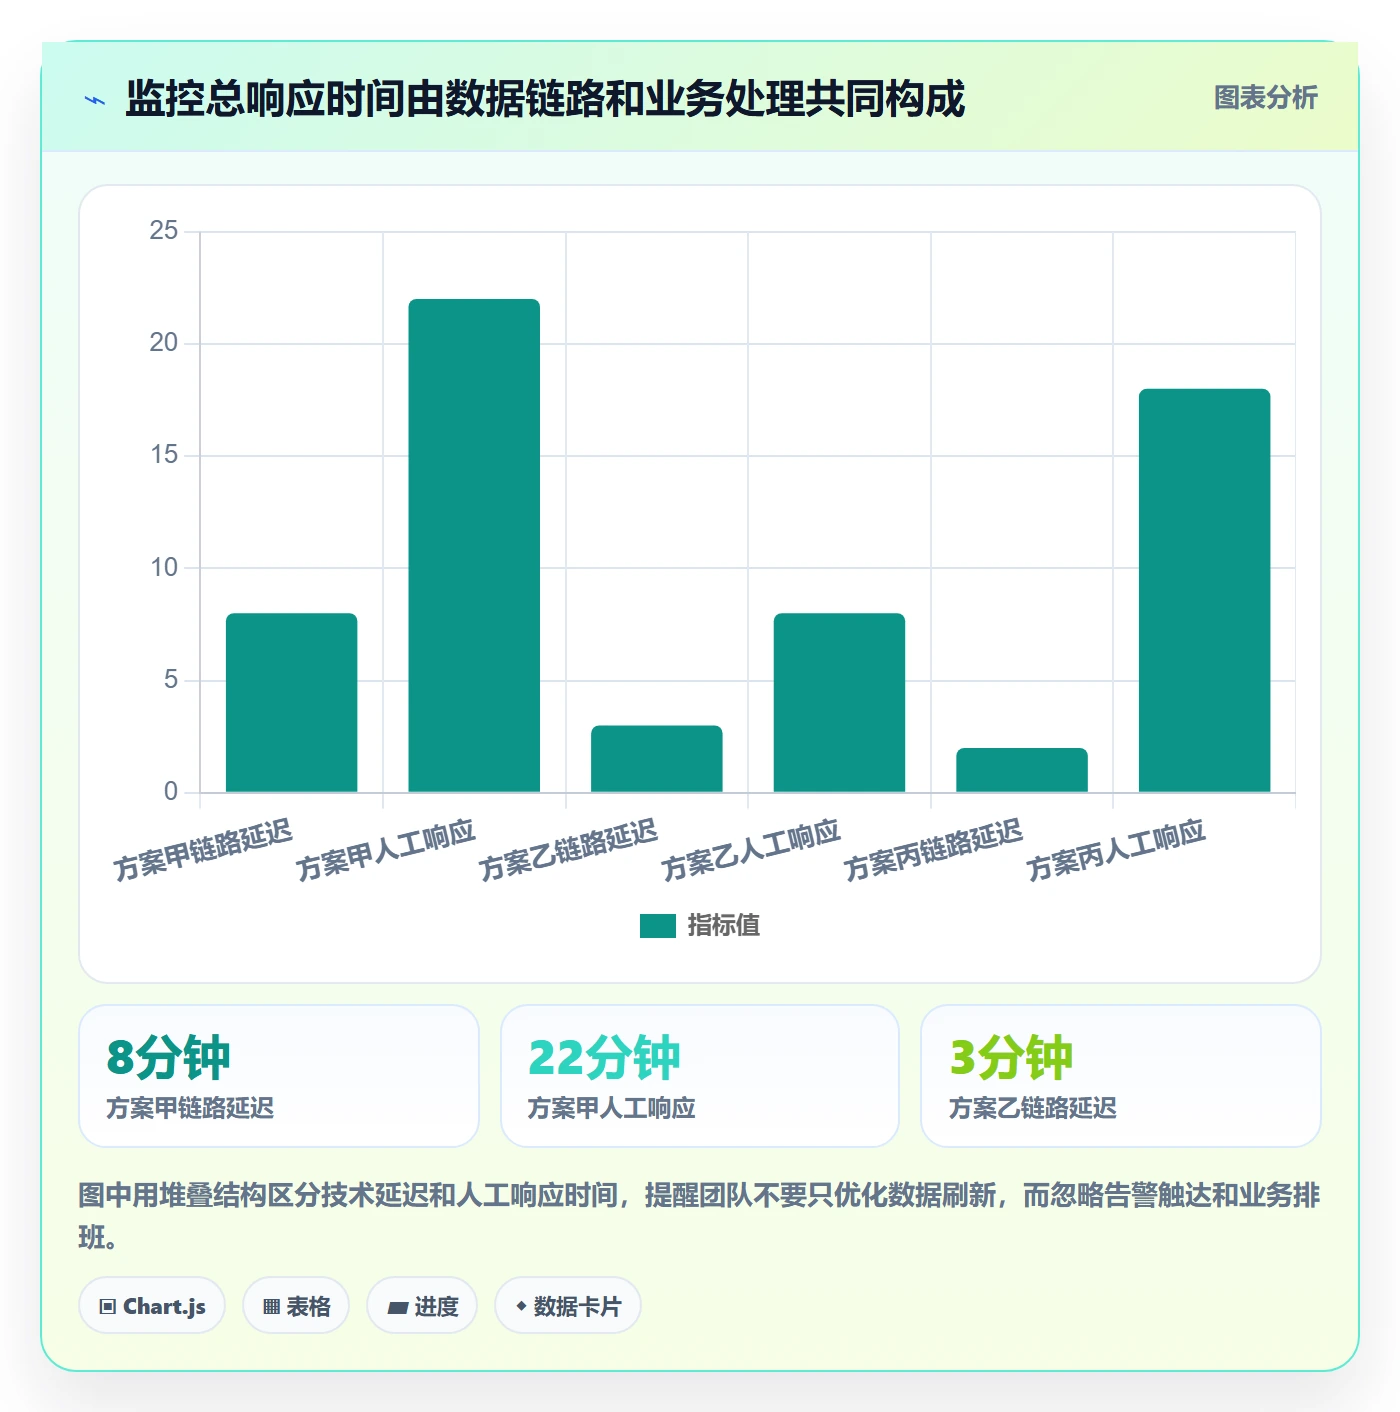Click the bar icon in the 进度 tag

coord(397,1307)
